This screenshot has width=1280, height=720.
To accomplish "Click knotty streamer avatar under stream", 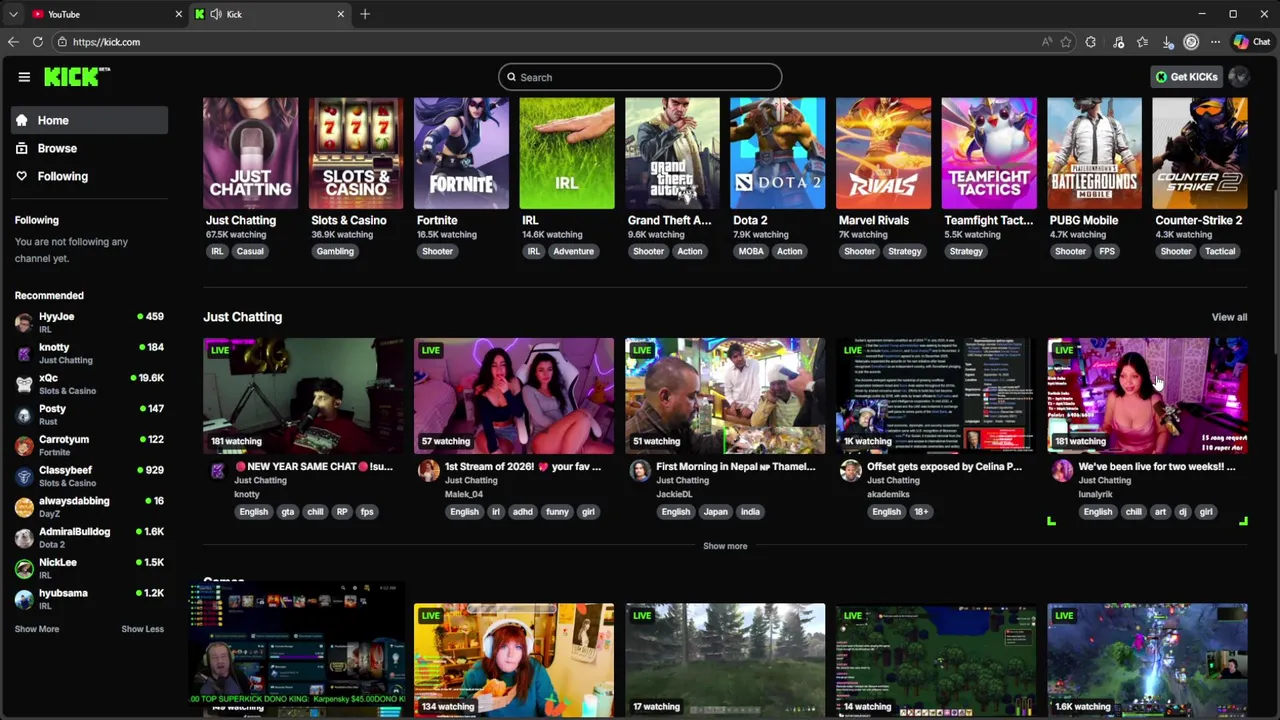I will pos(218,470).
